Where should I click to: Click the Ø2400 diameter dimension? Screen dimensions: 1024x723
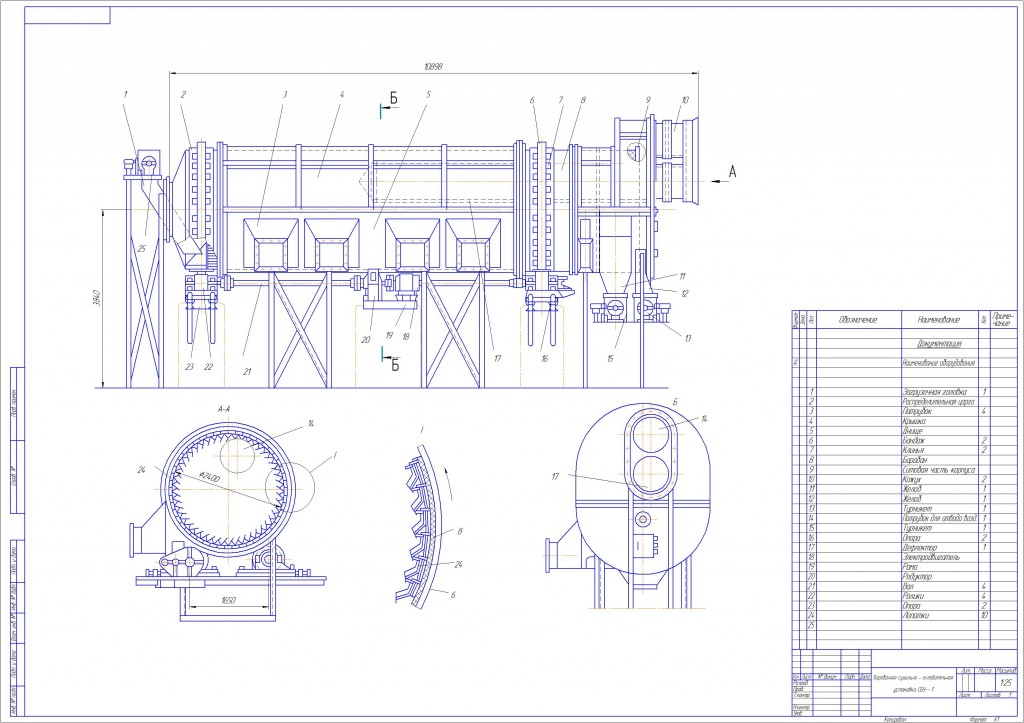[210, 477]
